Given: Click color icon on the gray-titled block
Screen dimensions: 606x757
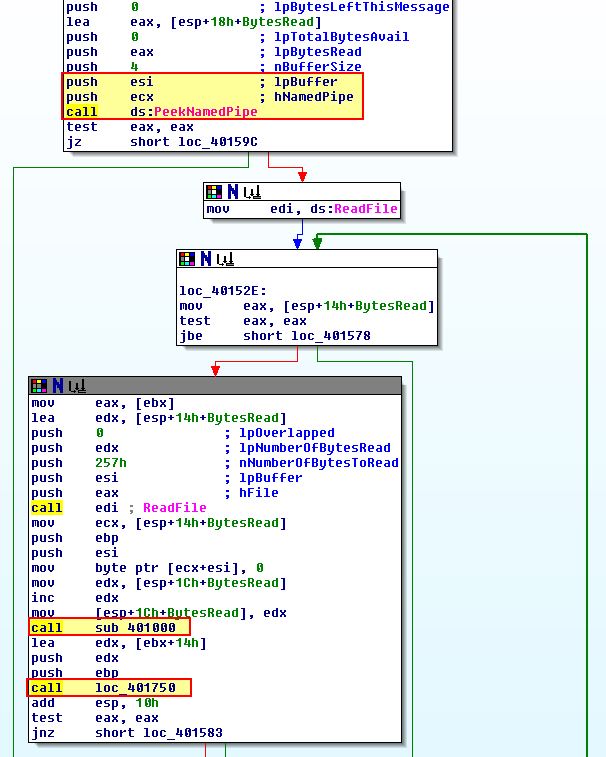Looking at the screenshot, I should (38, 385).
